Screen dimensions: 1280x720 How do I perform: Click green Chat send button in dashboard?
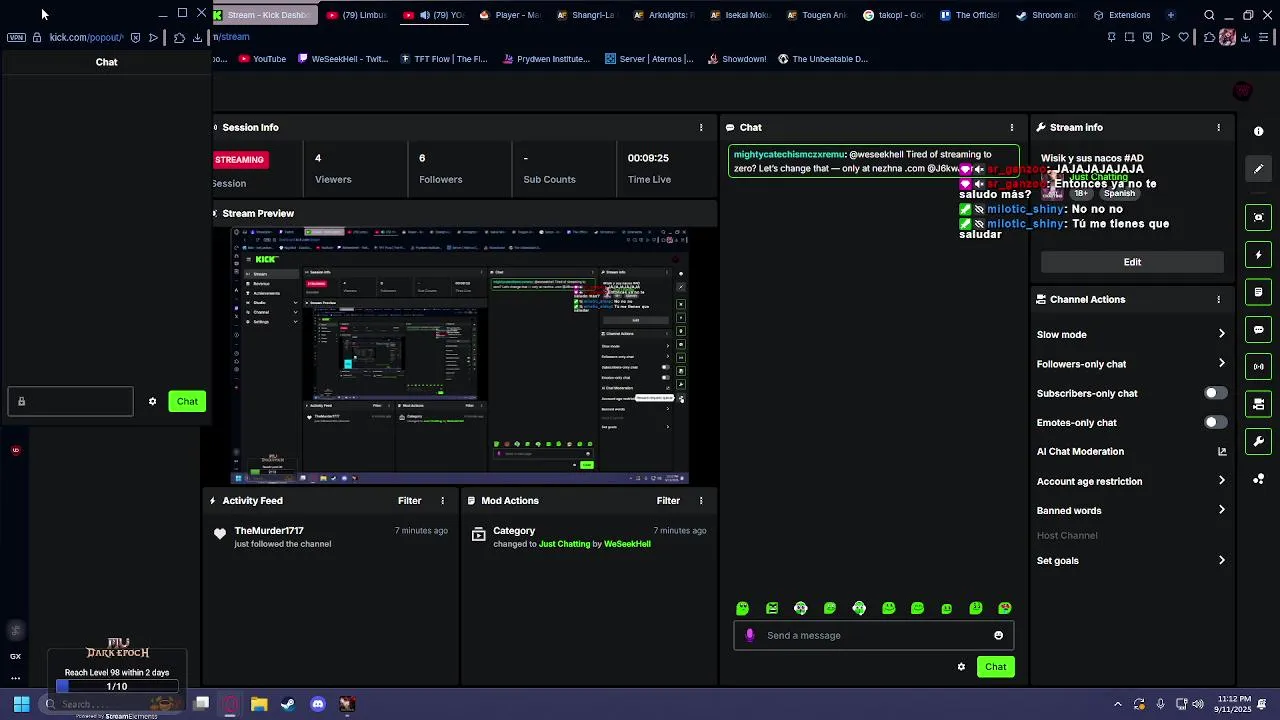[x=995, y=667]
